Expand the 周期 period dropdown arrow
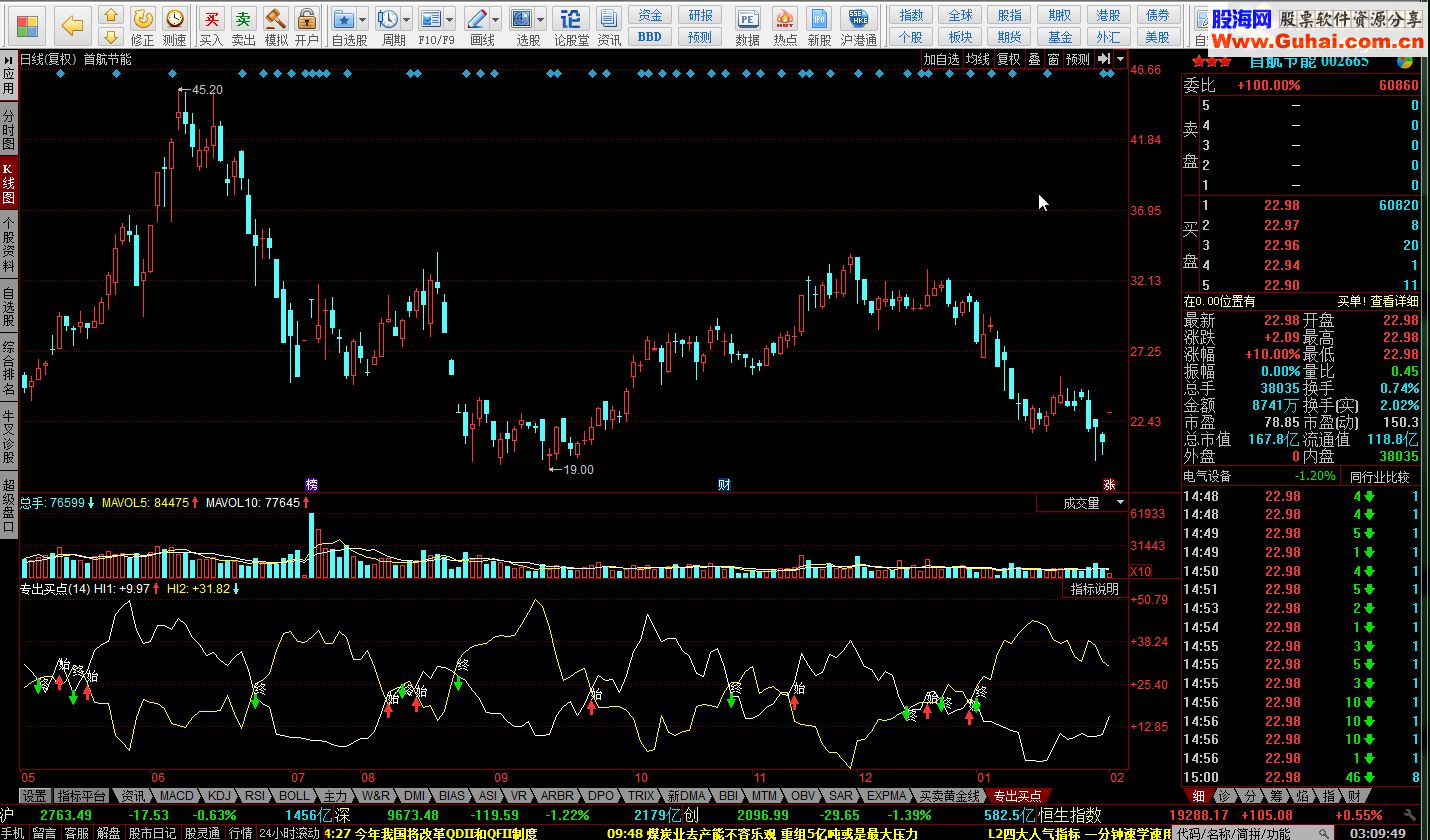This screenshot has height=840, width=1430. pyautogui.click(x=405, y=20)
